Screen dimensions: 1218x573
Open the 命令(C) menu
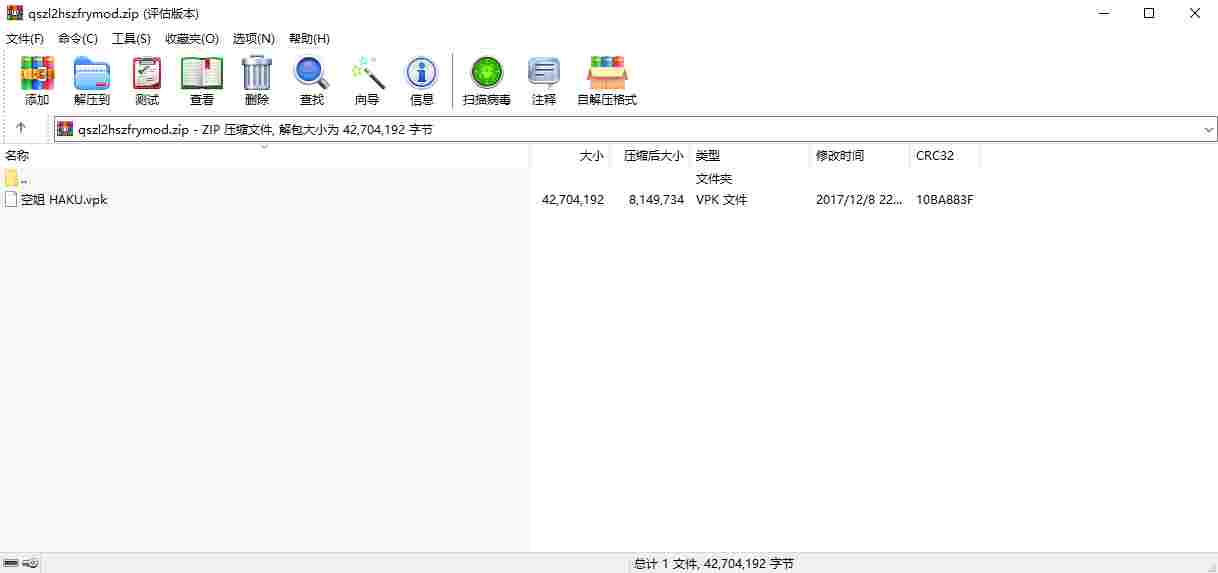pos(78,38)
